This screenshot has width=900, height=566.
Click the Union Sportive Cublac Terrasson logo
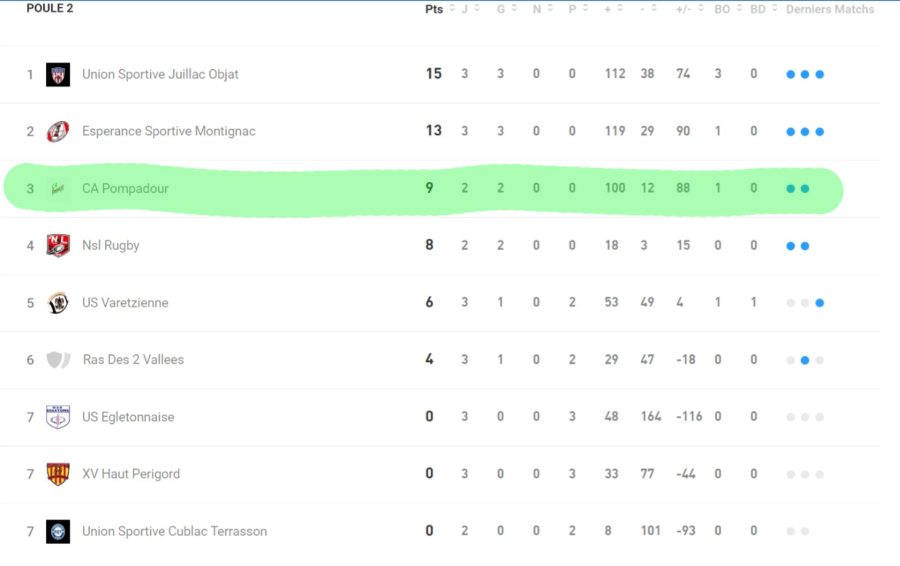58,531
